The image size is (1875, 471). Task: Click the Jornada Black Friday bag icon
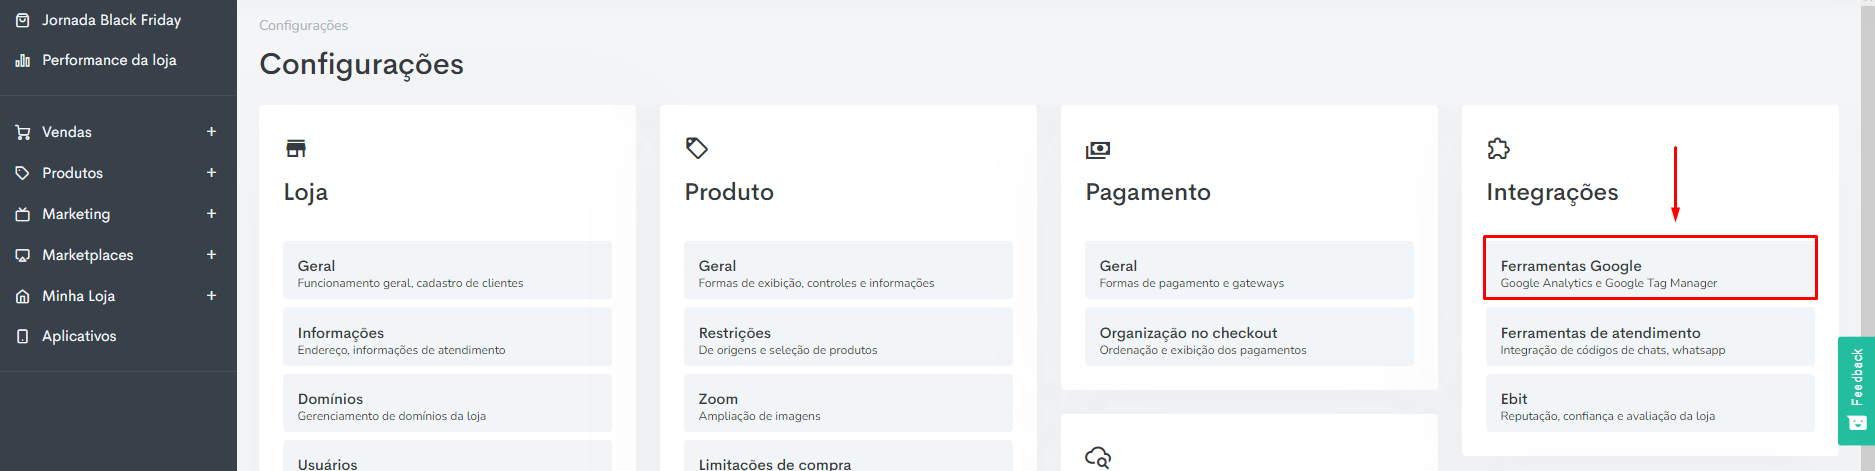coord(22,20)
